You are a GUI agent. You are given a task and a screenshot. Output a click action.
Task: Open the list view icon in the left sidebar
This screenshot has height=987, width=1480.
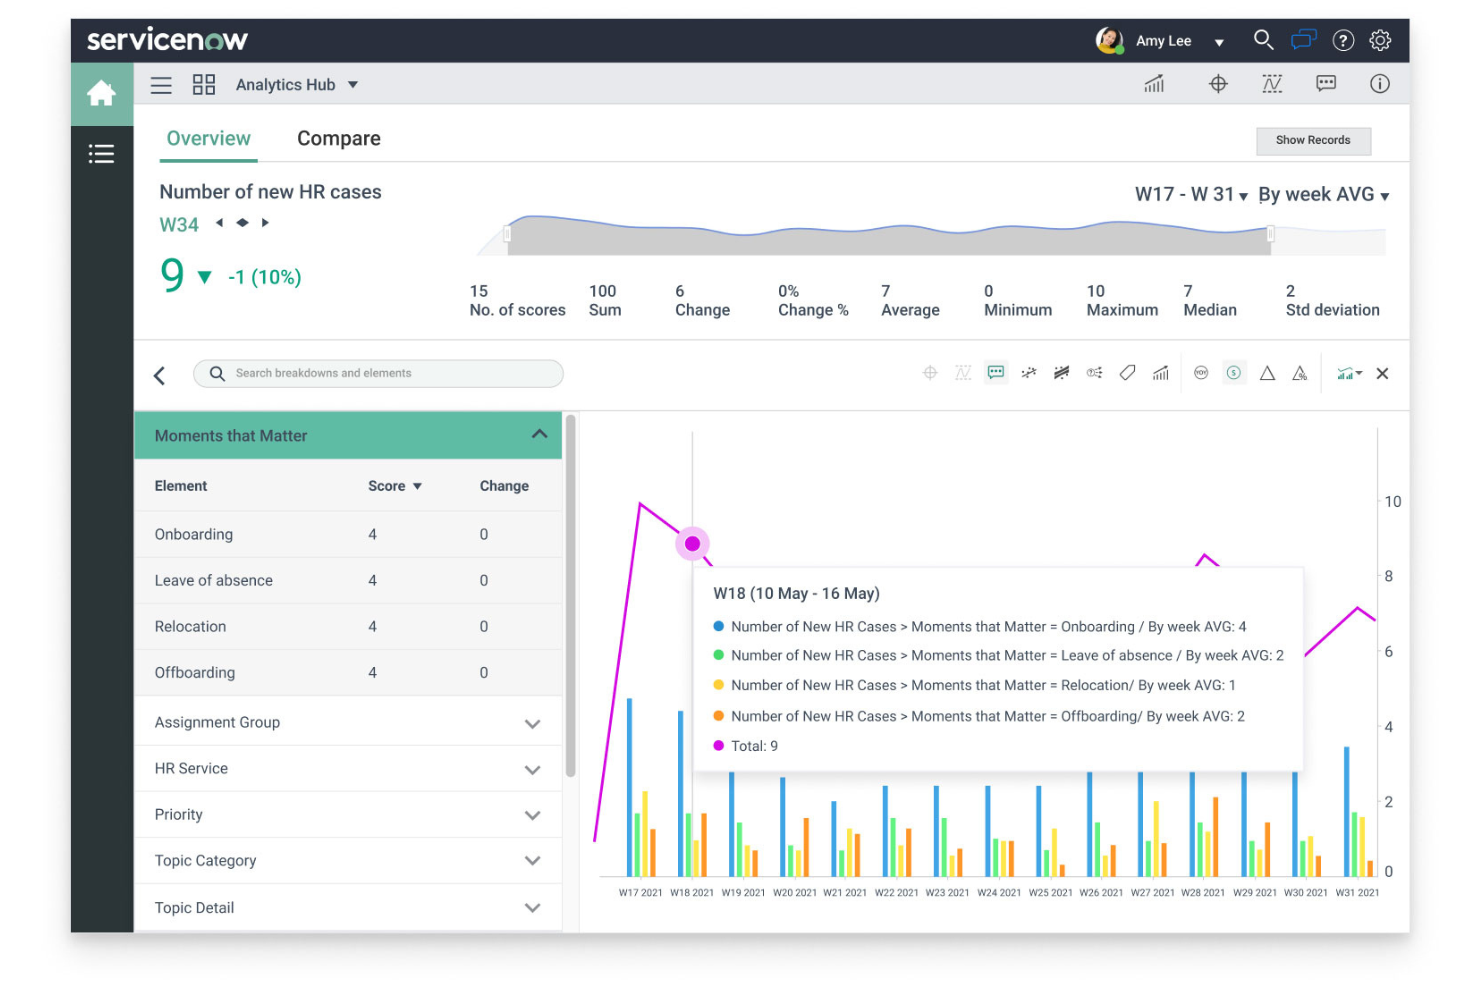click(x=101, y=154)
